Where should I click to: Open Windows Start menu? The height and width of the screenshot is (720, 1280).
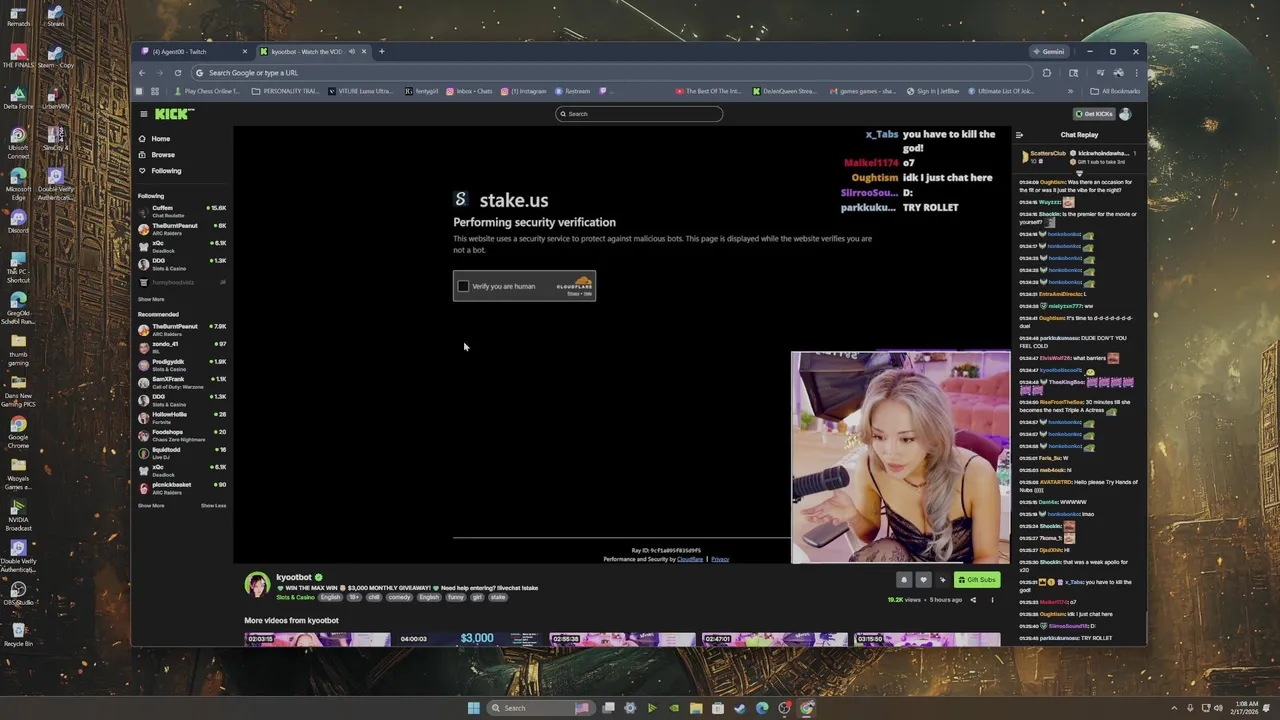tap(473, 708)
